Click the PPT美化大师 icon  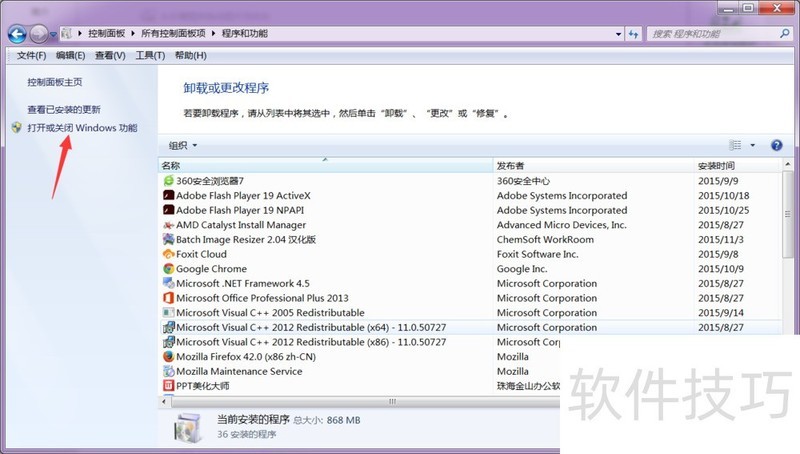click(168, 386)
